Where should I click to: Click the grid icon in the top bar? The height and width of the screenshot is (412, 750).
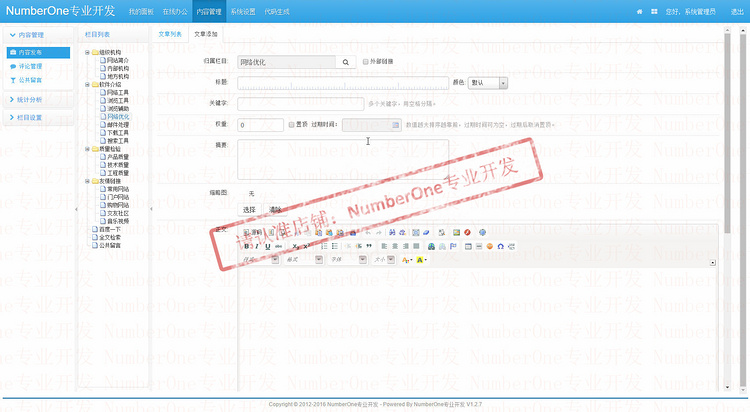(654, 11)
